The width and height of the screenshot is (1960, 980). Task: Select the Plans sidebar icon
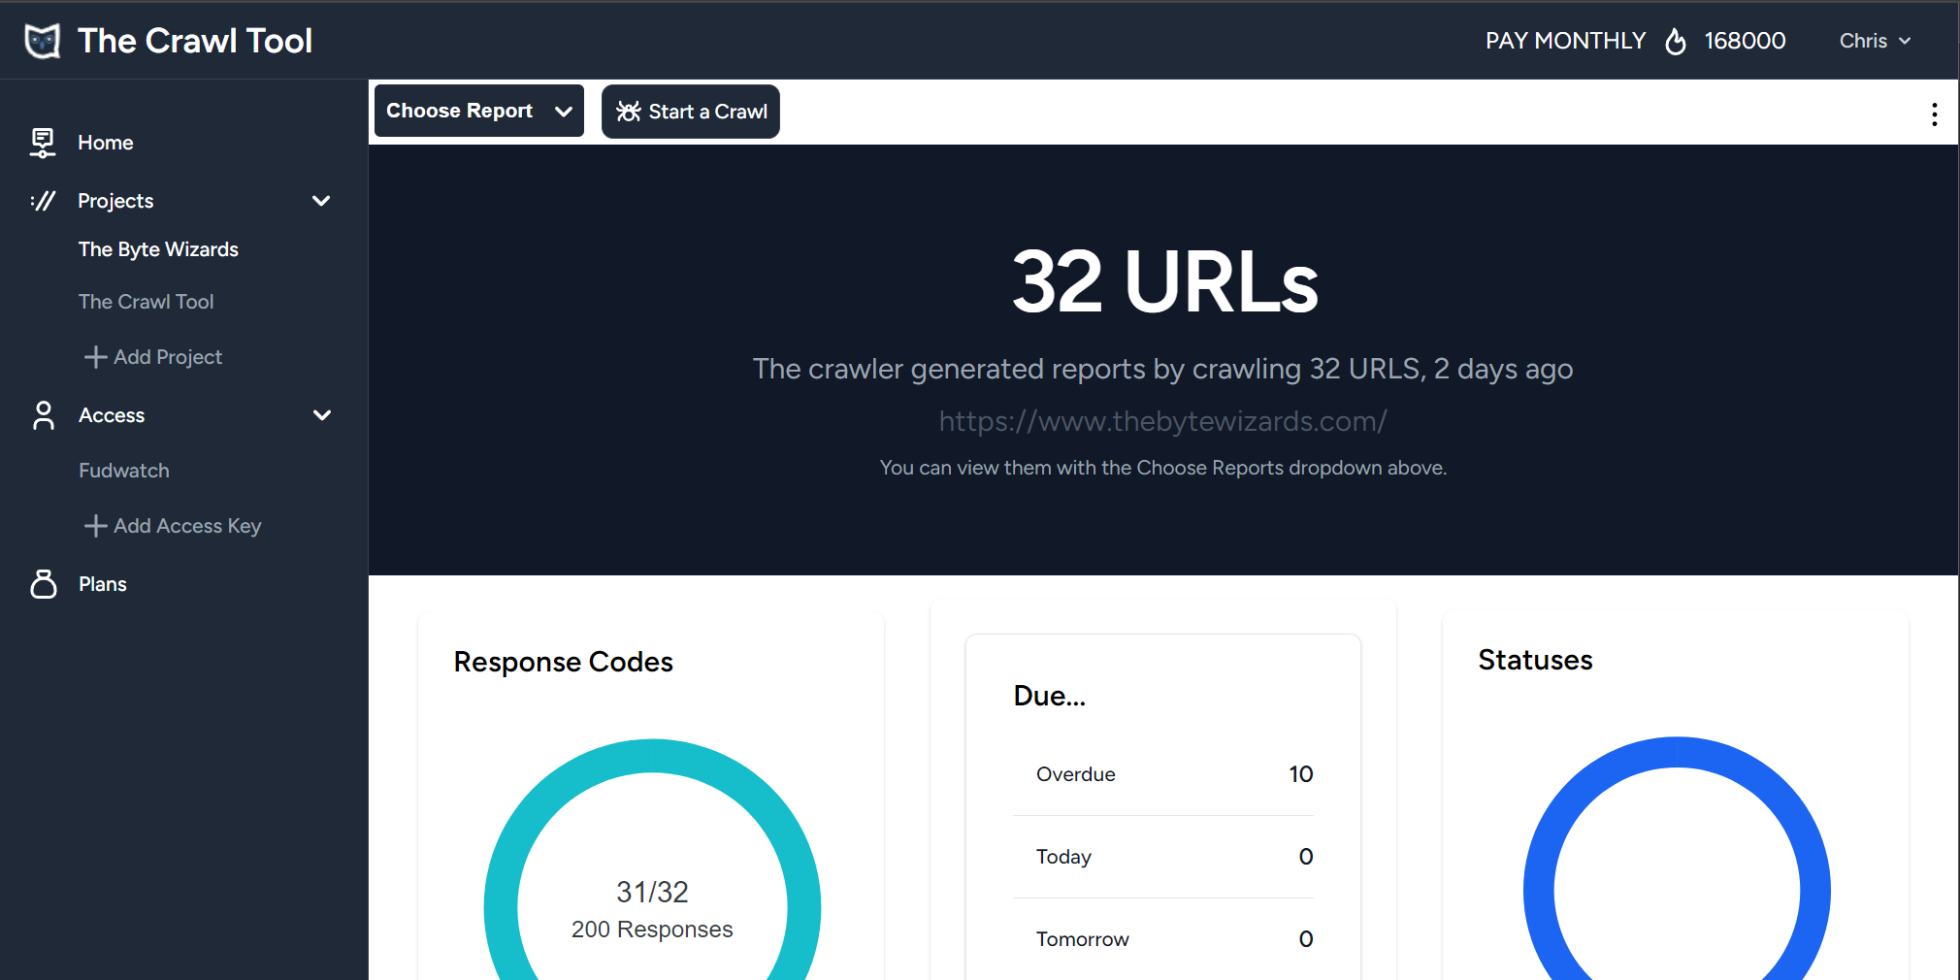[43, 584]
